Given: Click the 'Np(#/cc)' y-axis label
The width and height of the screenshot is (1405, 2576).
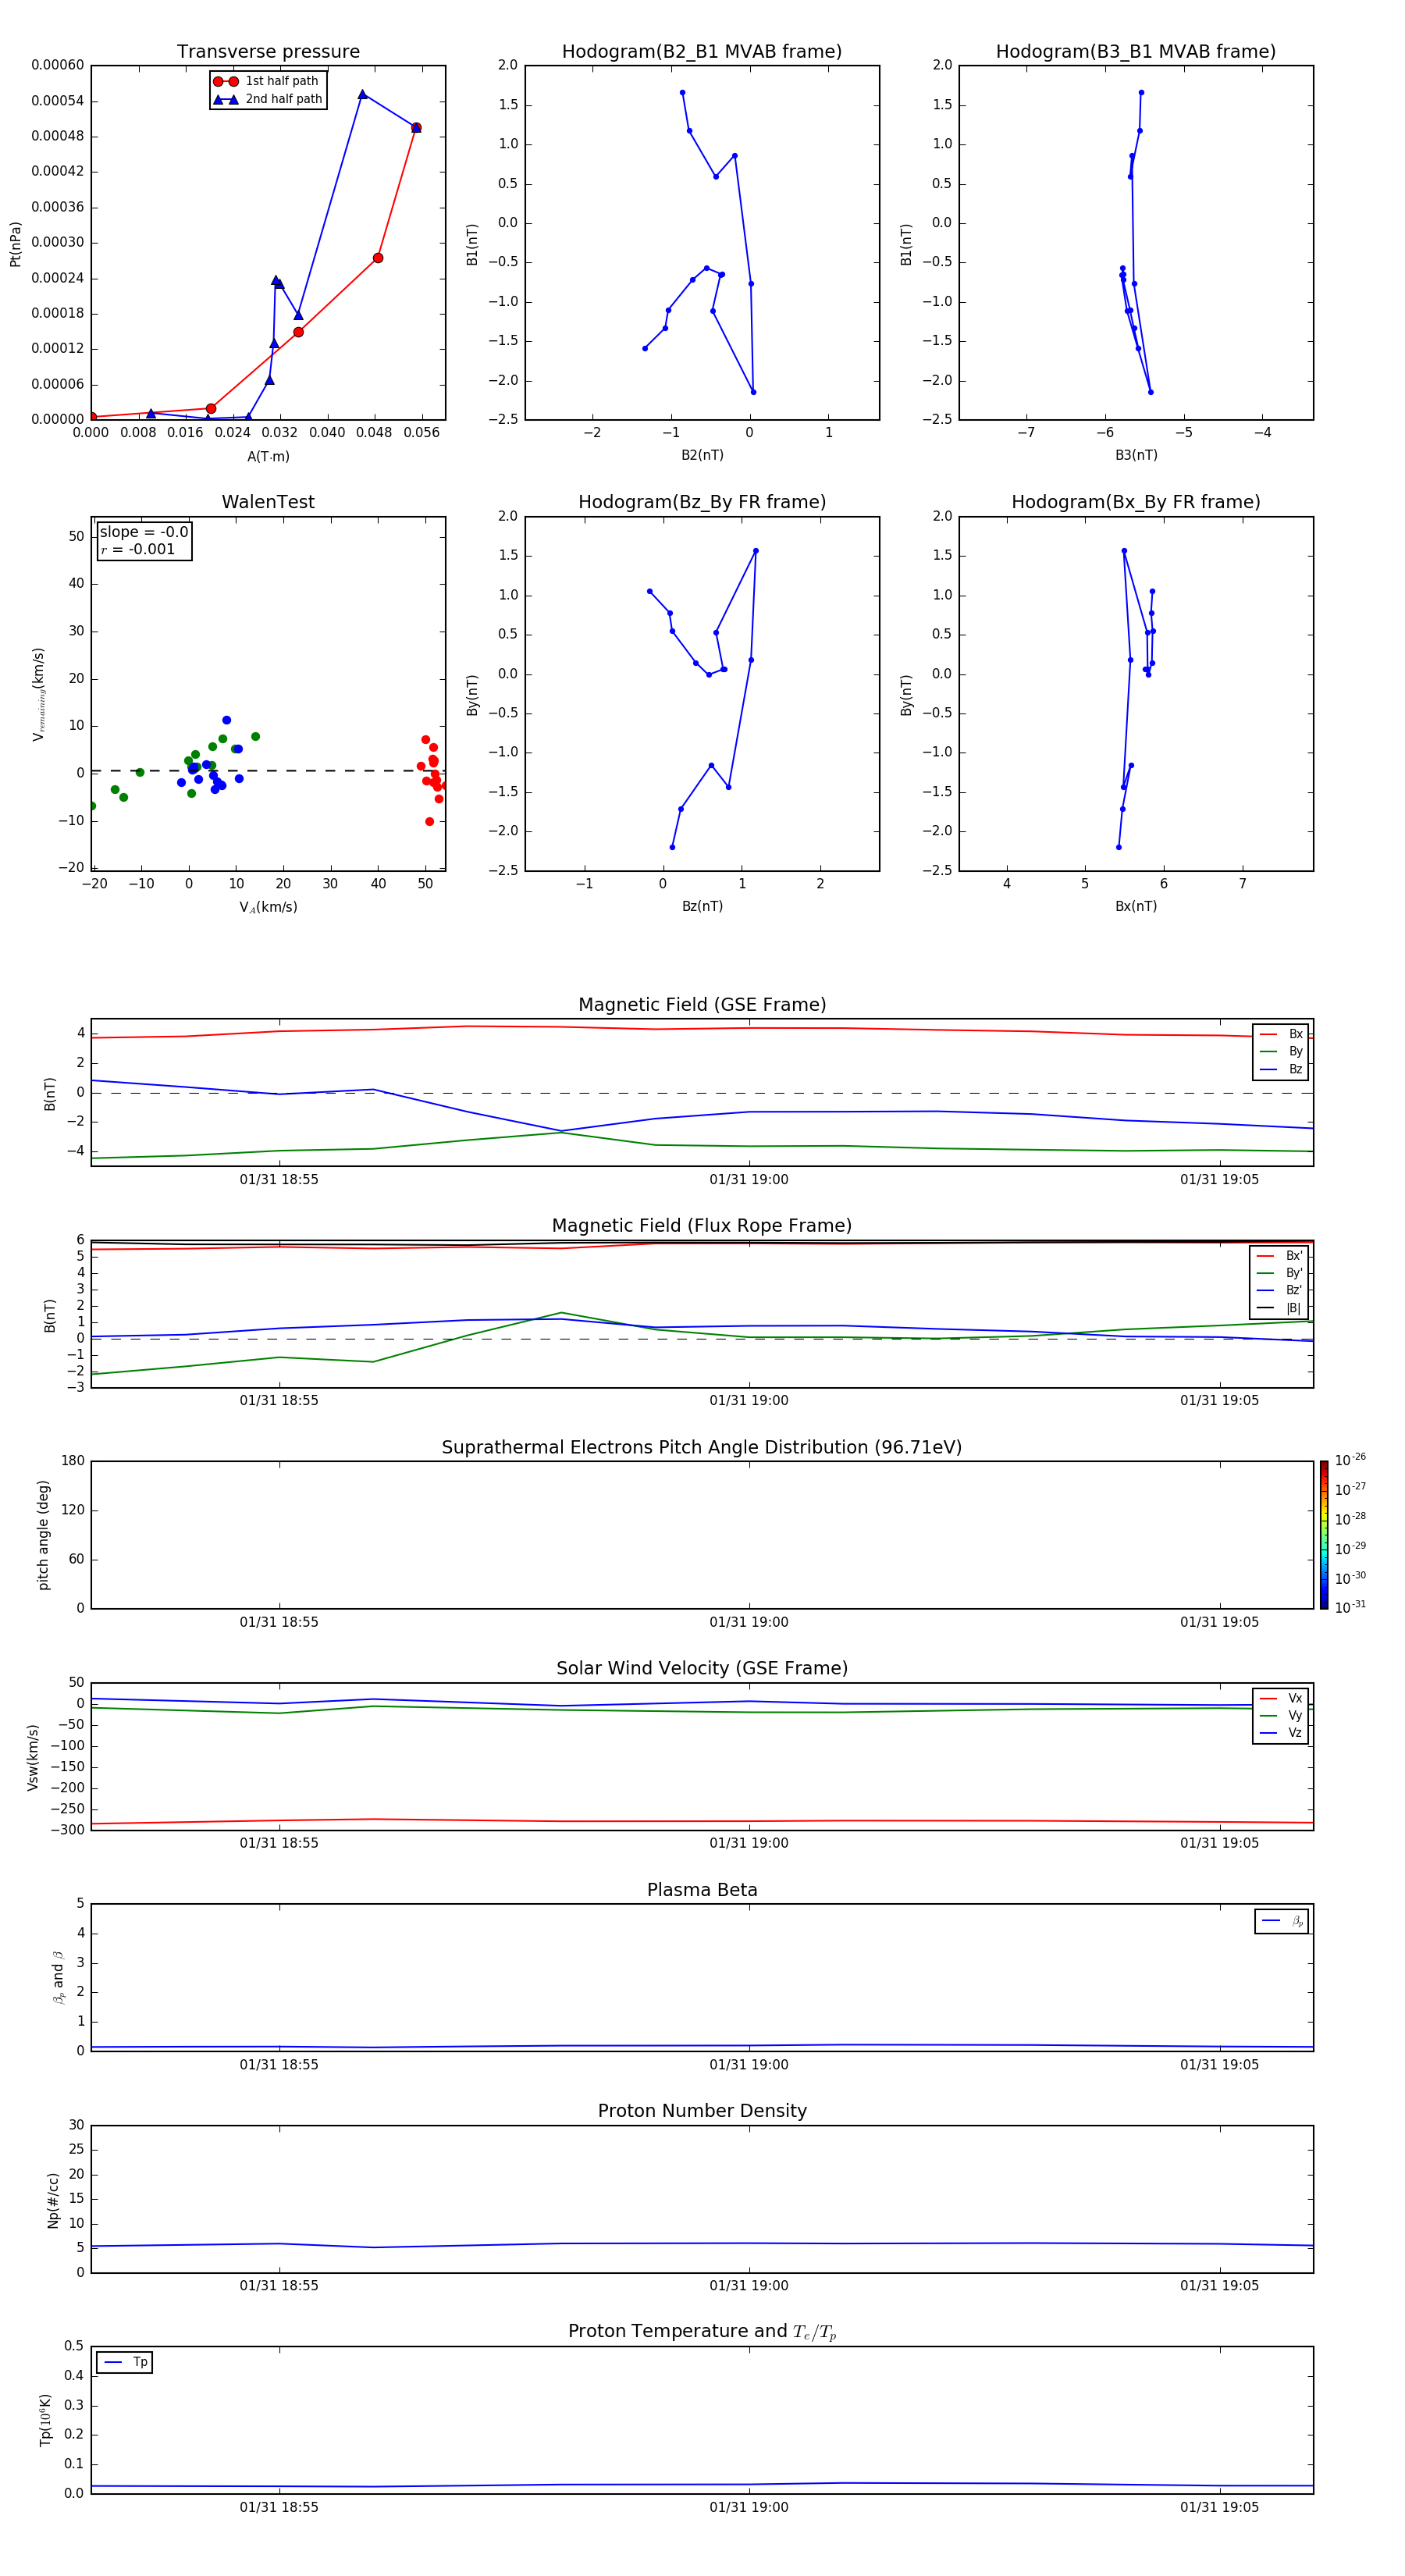Looking at the screenshot, I should pos(53,2200).
